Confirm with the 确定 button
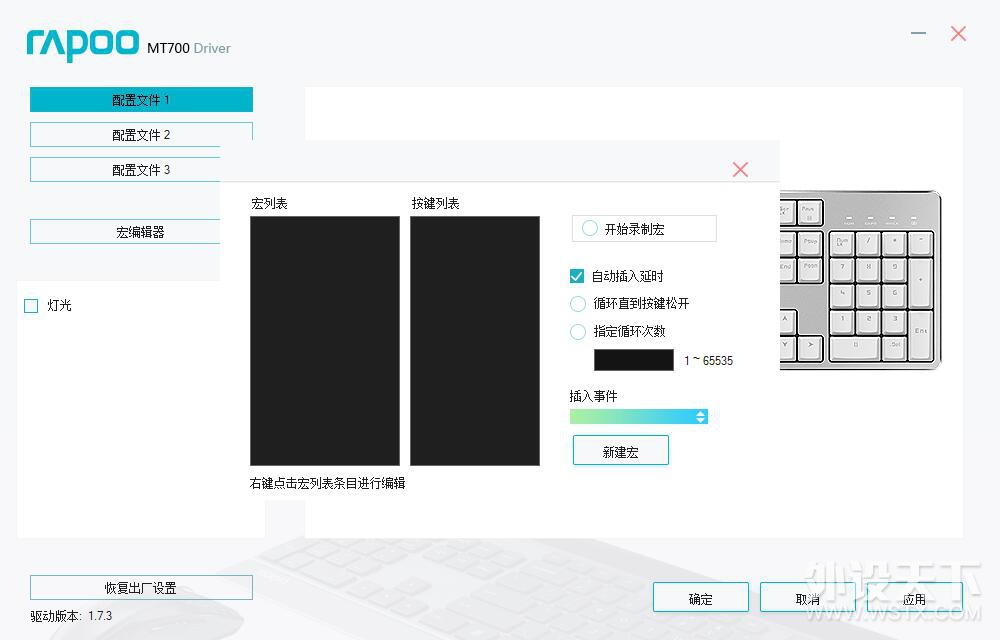This screenshot has width=1000, height=640. [x=700, y=597]
